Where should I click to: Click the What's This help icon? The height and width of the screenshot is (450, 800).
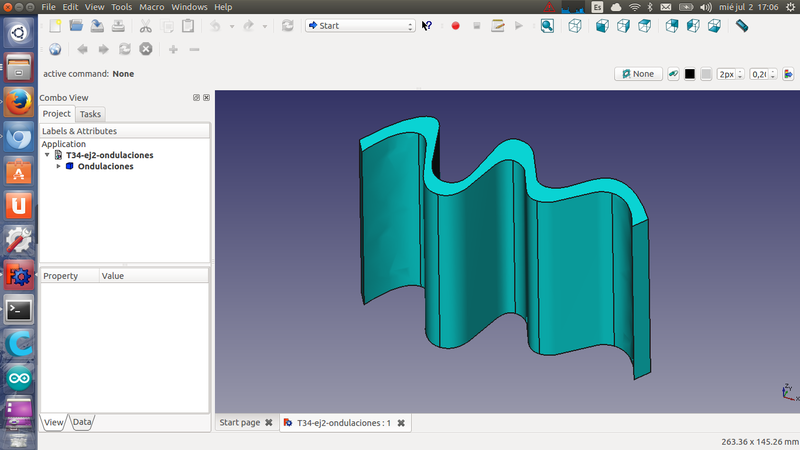point(427,26)
